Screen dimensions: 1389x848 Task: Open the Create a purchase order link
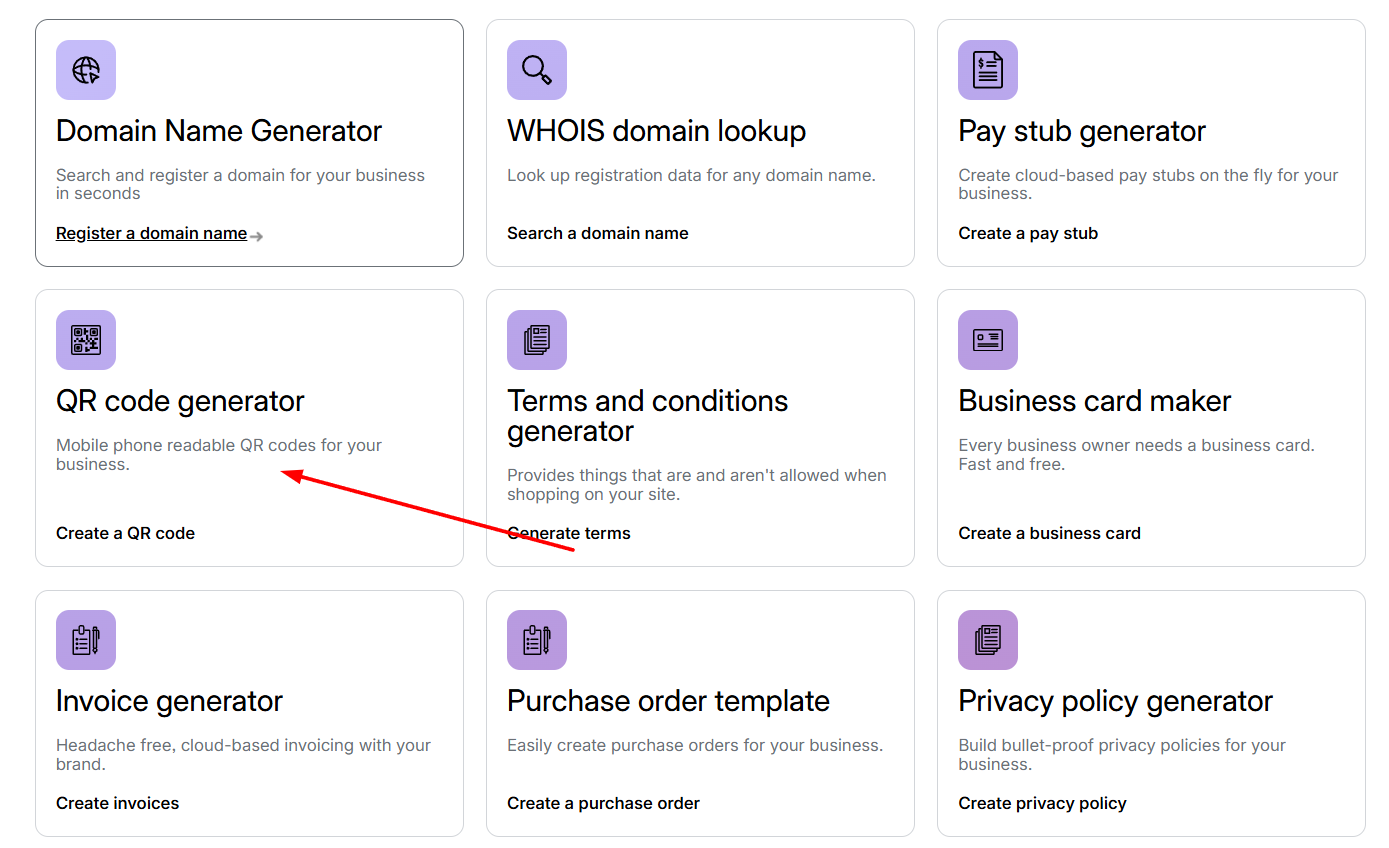click(x=603, y=803)
